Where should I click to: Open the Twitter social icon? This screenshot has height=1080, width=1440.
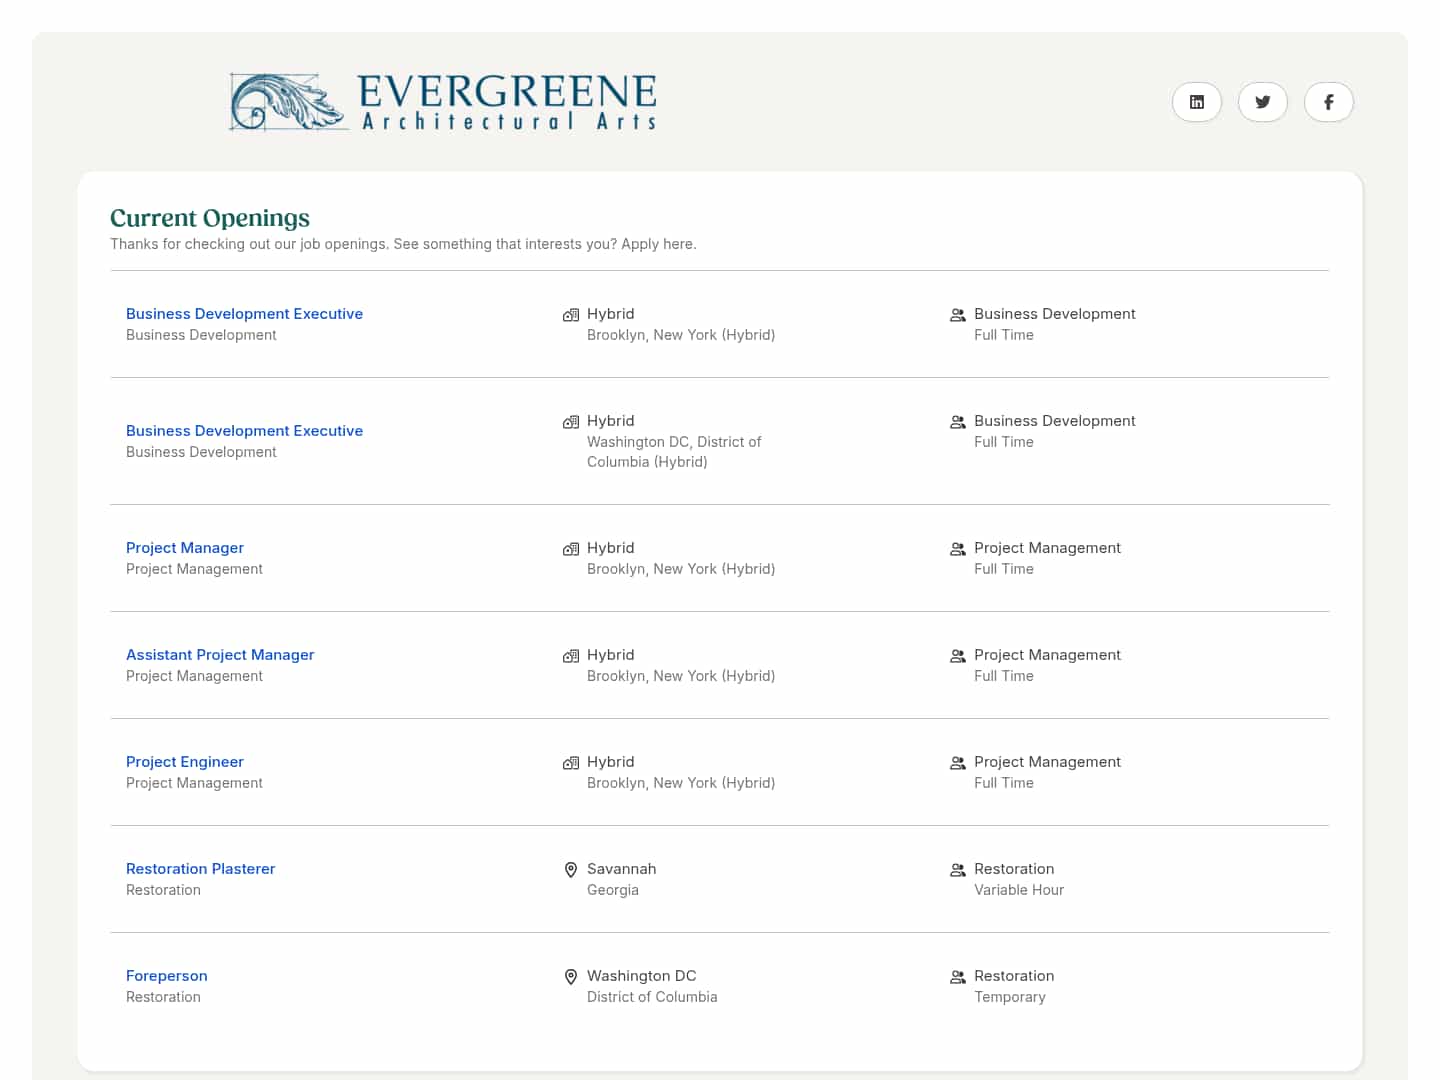(1263, 102)
